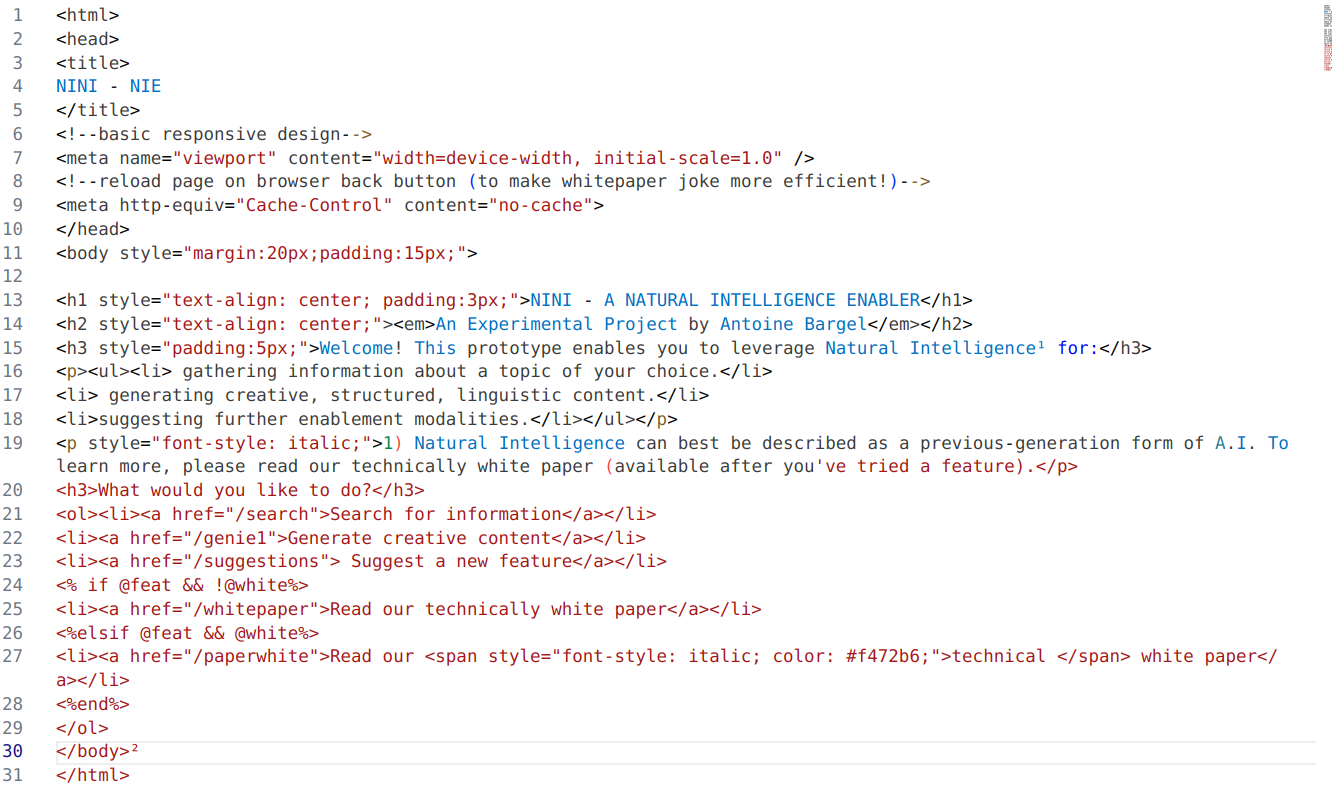Click the "<%end%>" template tag
1332x812 pixels.
tap(93, 704)
